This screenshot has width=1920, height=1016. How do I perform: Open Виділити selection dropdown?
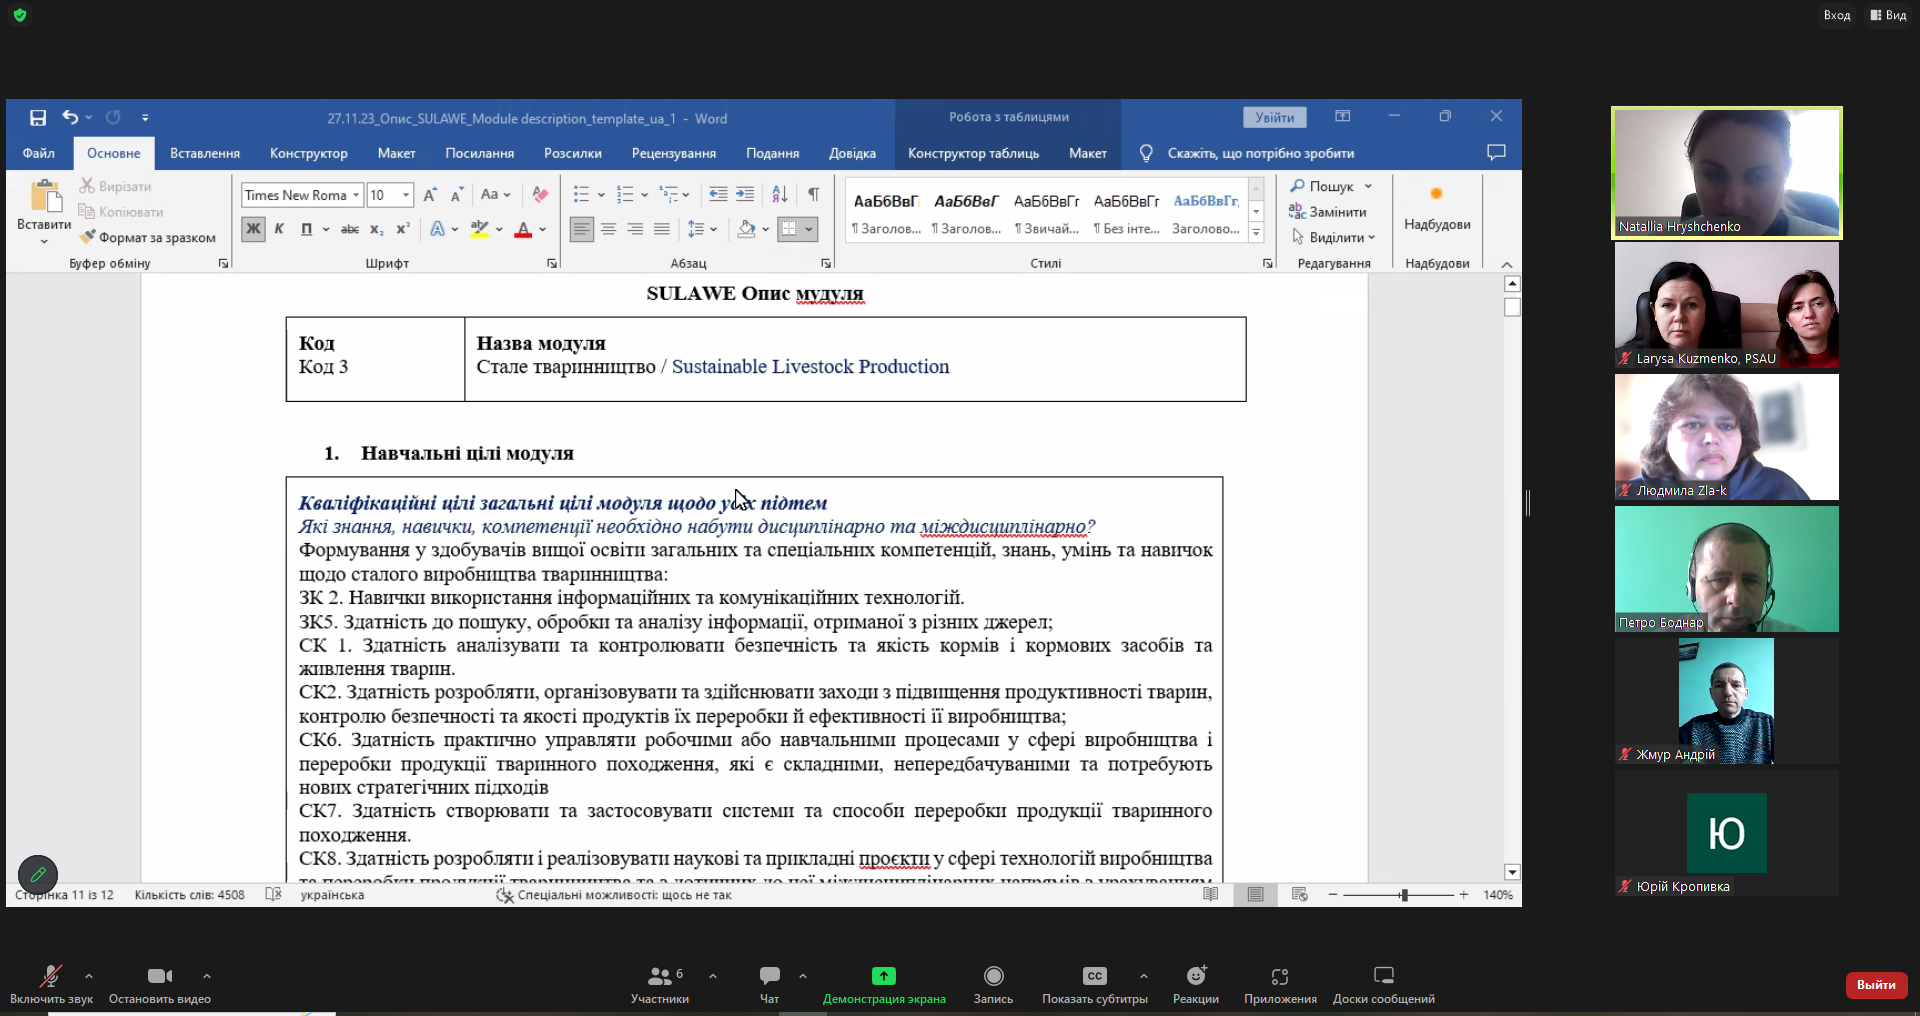tap(1334, 238)
